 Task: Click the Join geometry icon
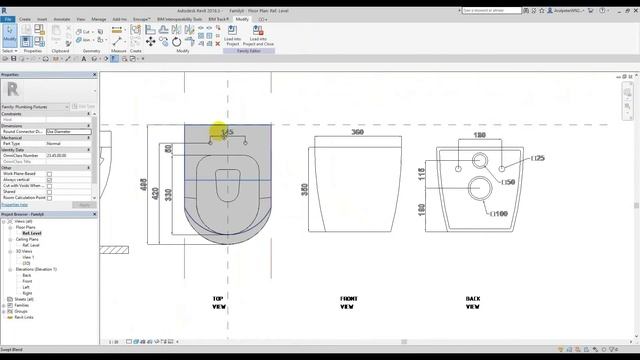(x=83, y=40)
